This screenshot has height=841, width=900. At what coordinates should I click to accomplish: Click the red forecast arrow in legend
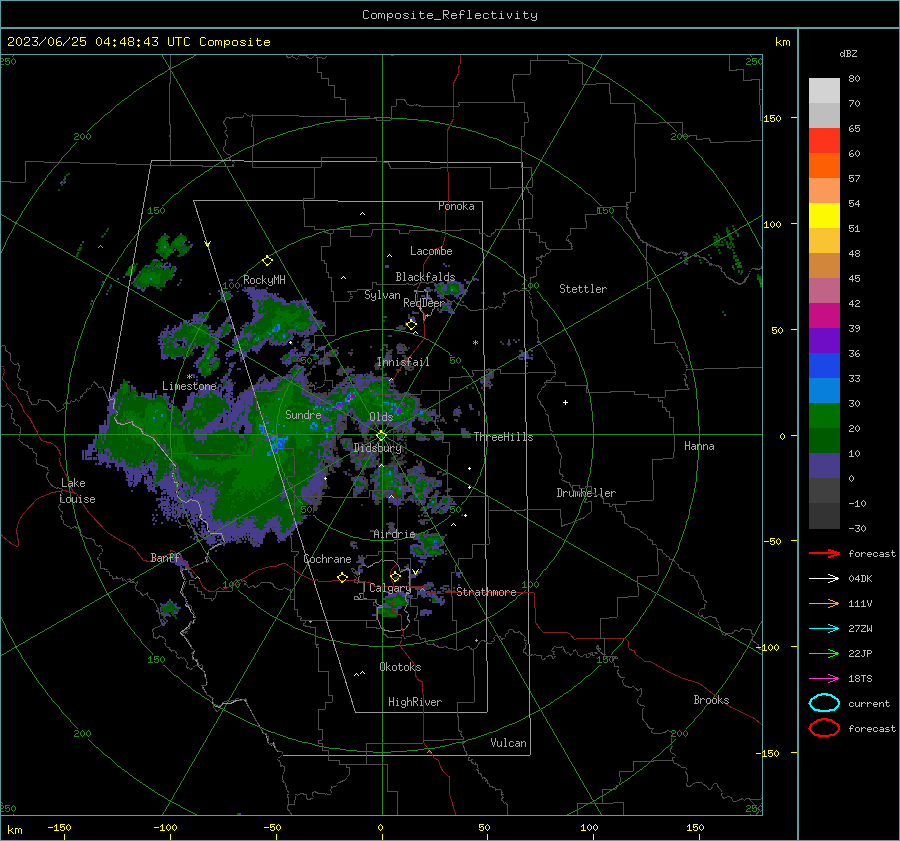tap(824, 553)
